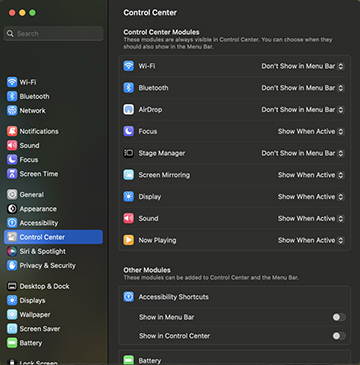Click the Privacy & Security hand icon
This screenshot has width=360, height=365.
click(12, 266)
